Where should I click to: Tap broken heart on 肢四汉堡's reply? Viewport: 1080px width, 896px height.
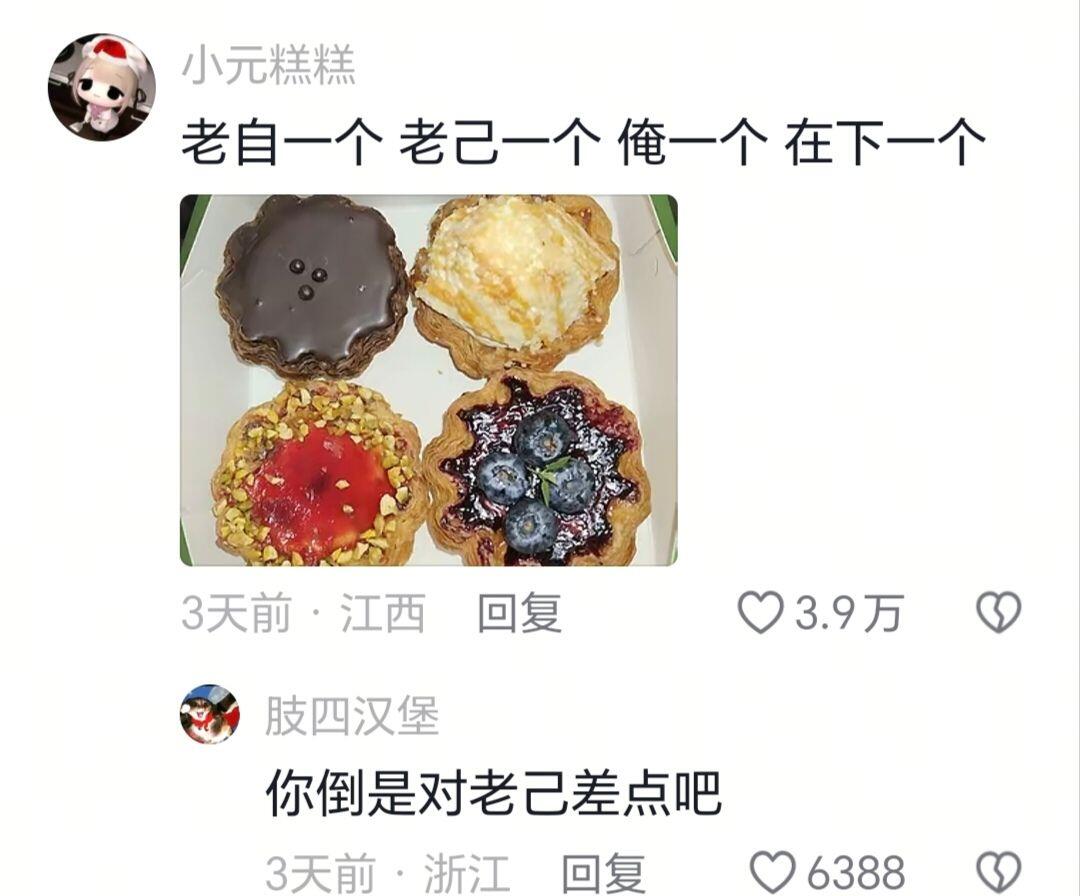[x=999, y=872]
